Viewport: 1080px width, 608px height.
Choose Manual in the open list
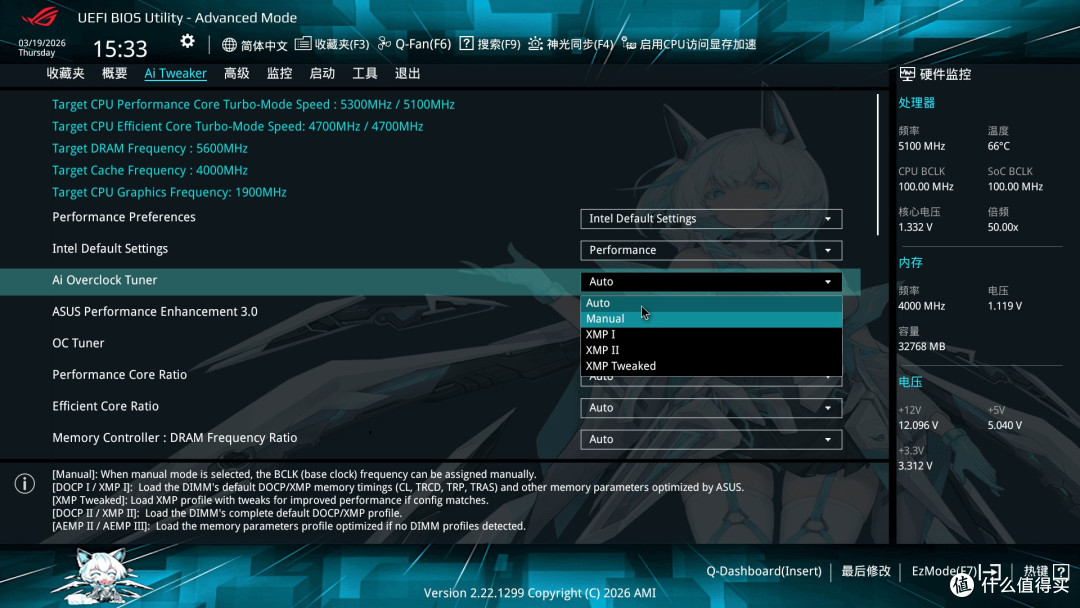click(x=711, y=319)
